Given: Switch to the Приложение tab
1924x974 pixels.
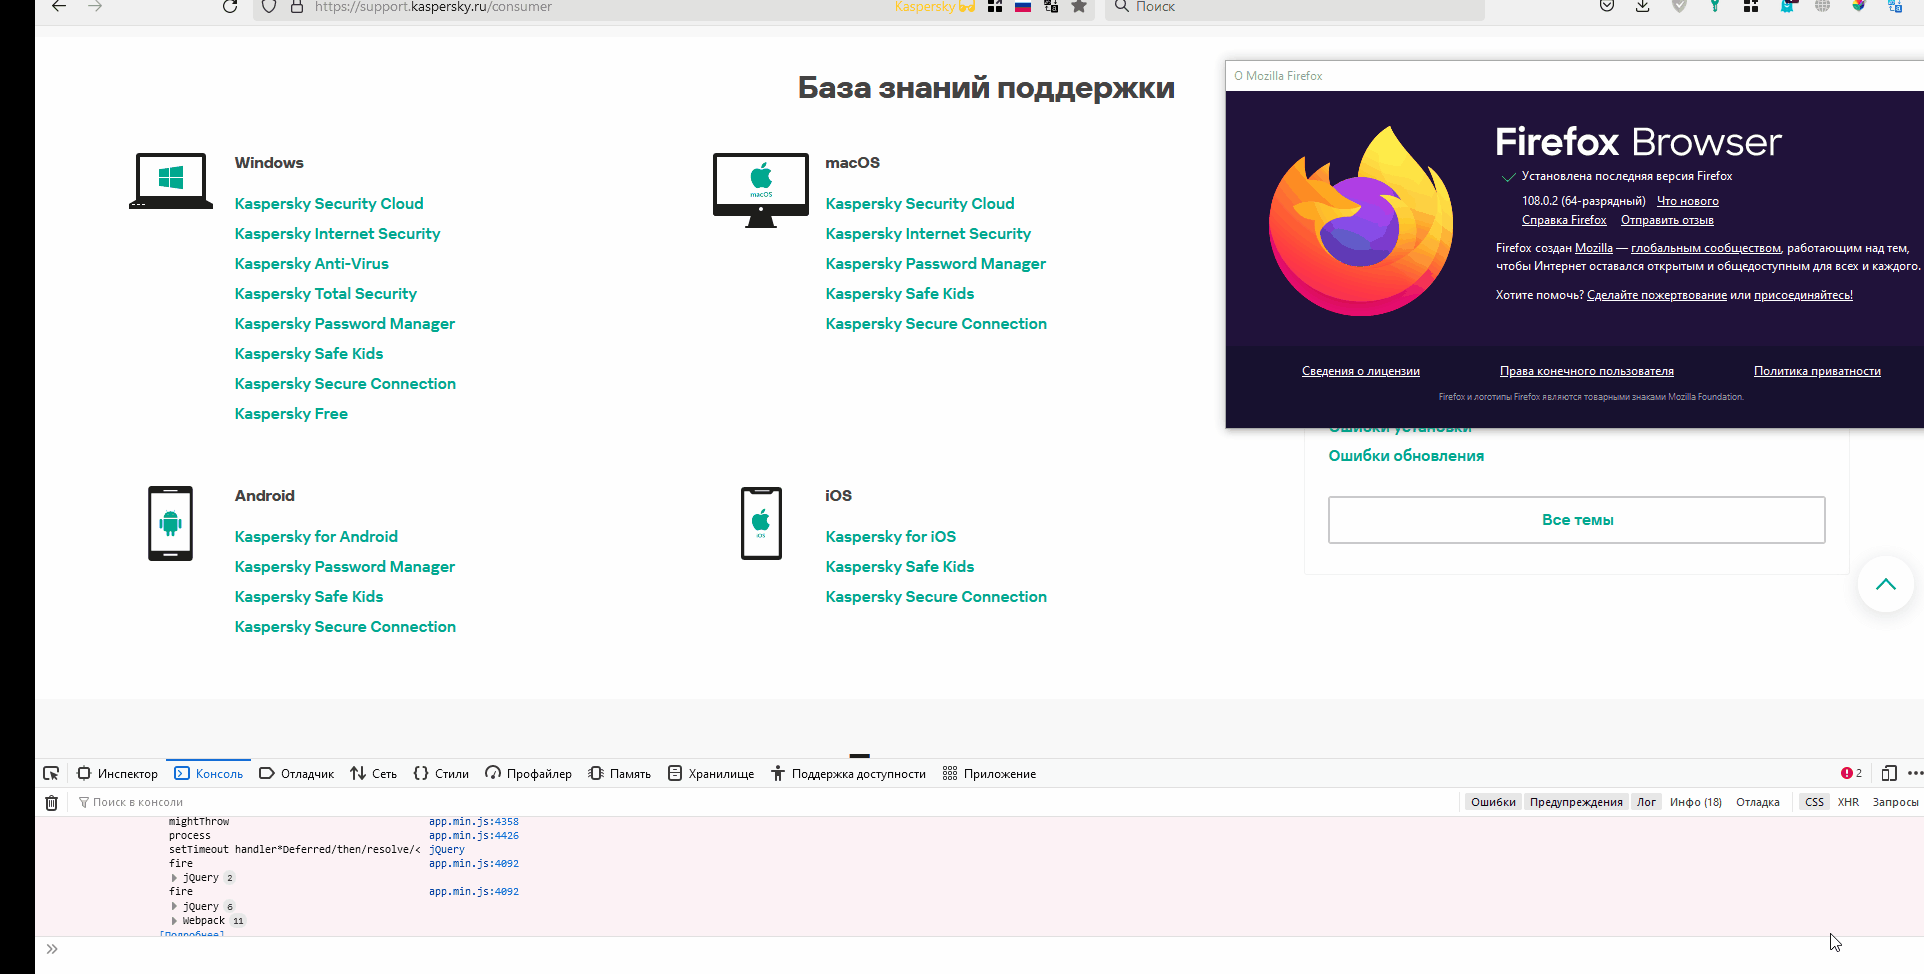Looking at the screenshot, I should 989,774.
